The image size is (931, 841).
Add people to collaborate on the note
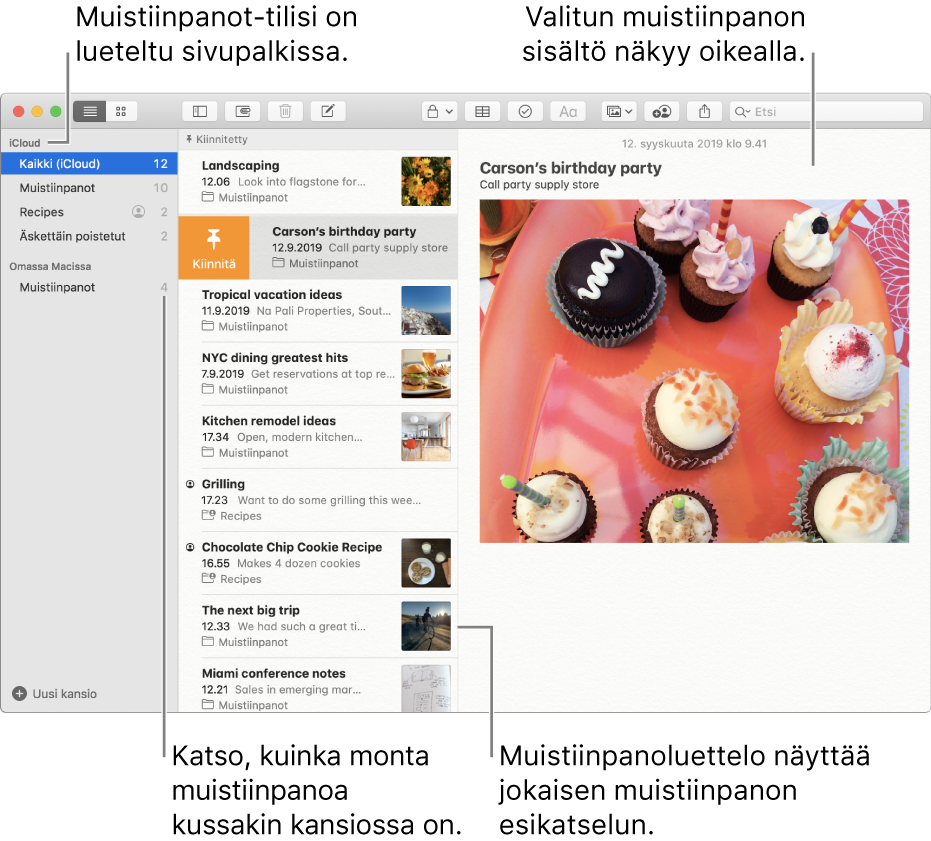[x=660, y=111]
